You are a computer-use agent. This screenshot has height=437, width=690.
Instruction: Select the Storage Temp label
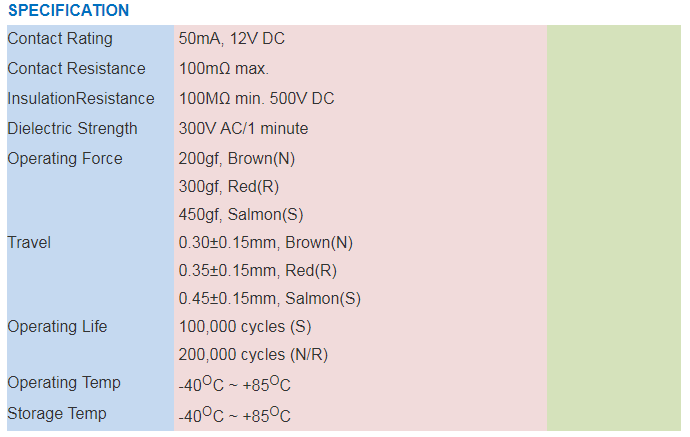57,414
